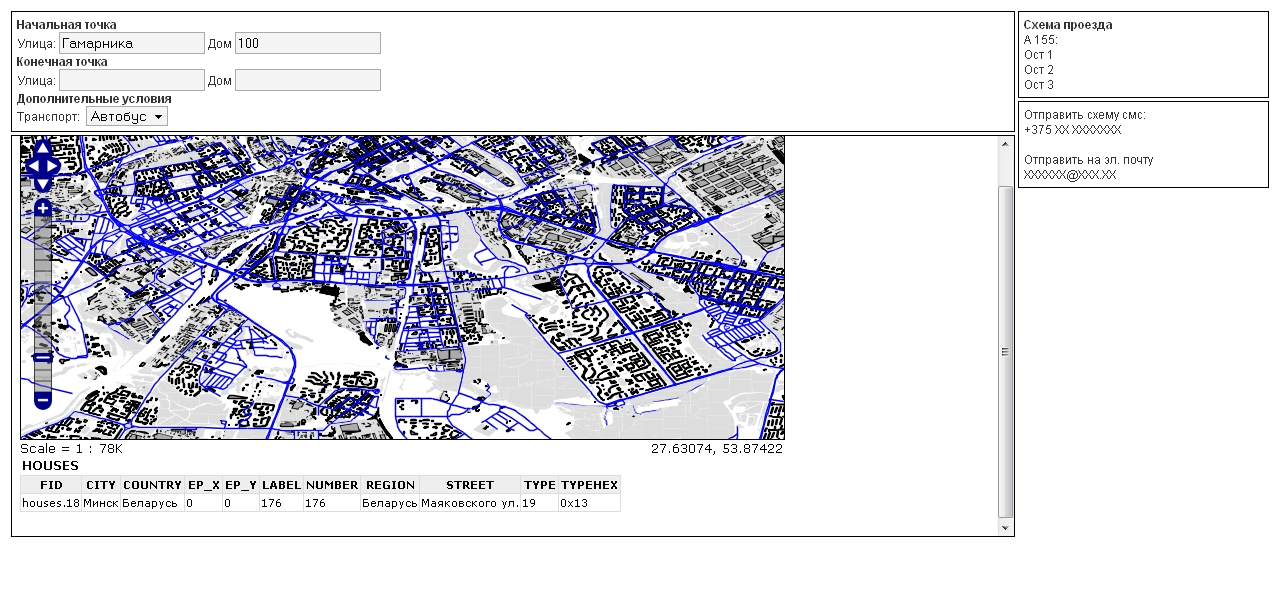Focus the street field containing Гамарника
1280x612 pixels.
133,43
